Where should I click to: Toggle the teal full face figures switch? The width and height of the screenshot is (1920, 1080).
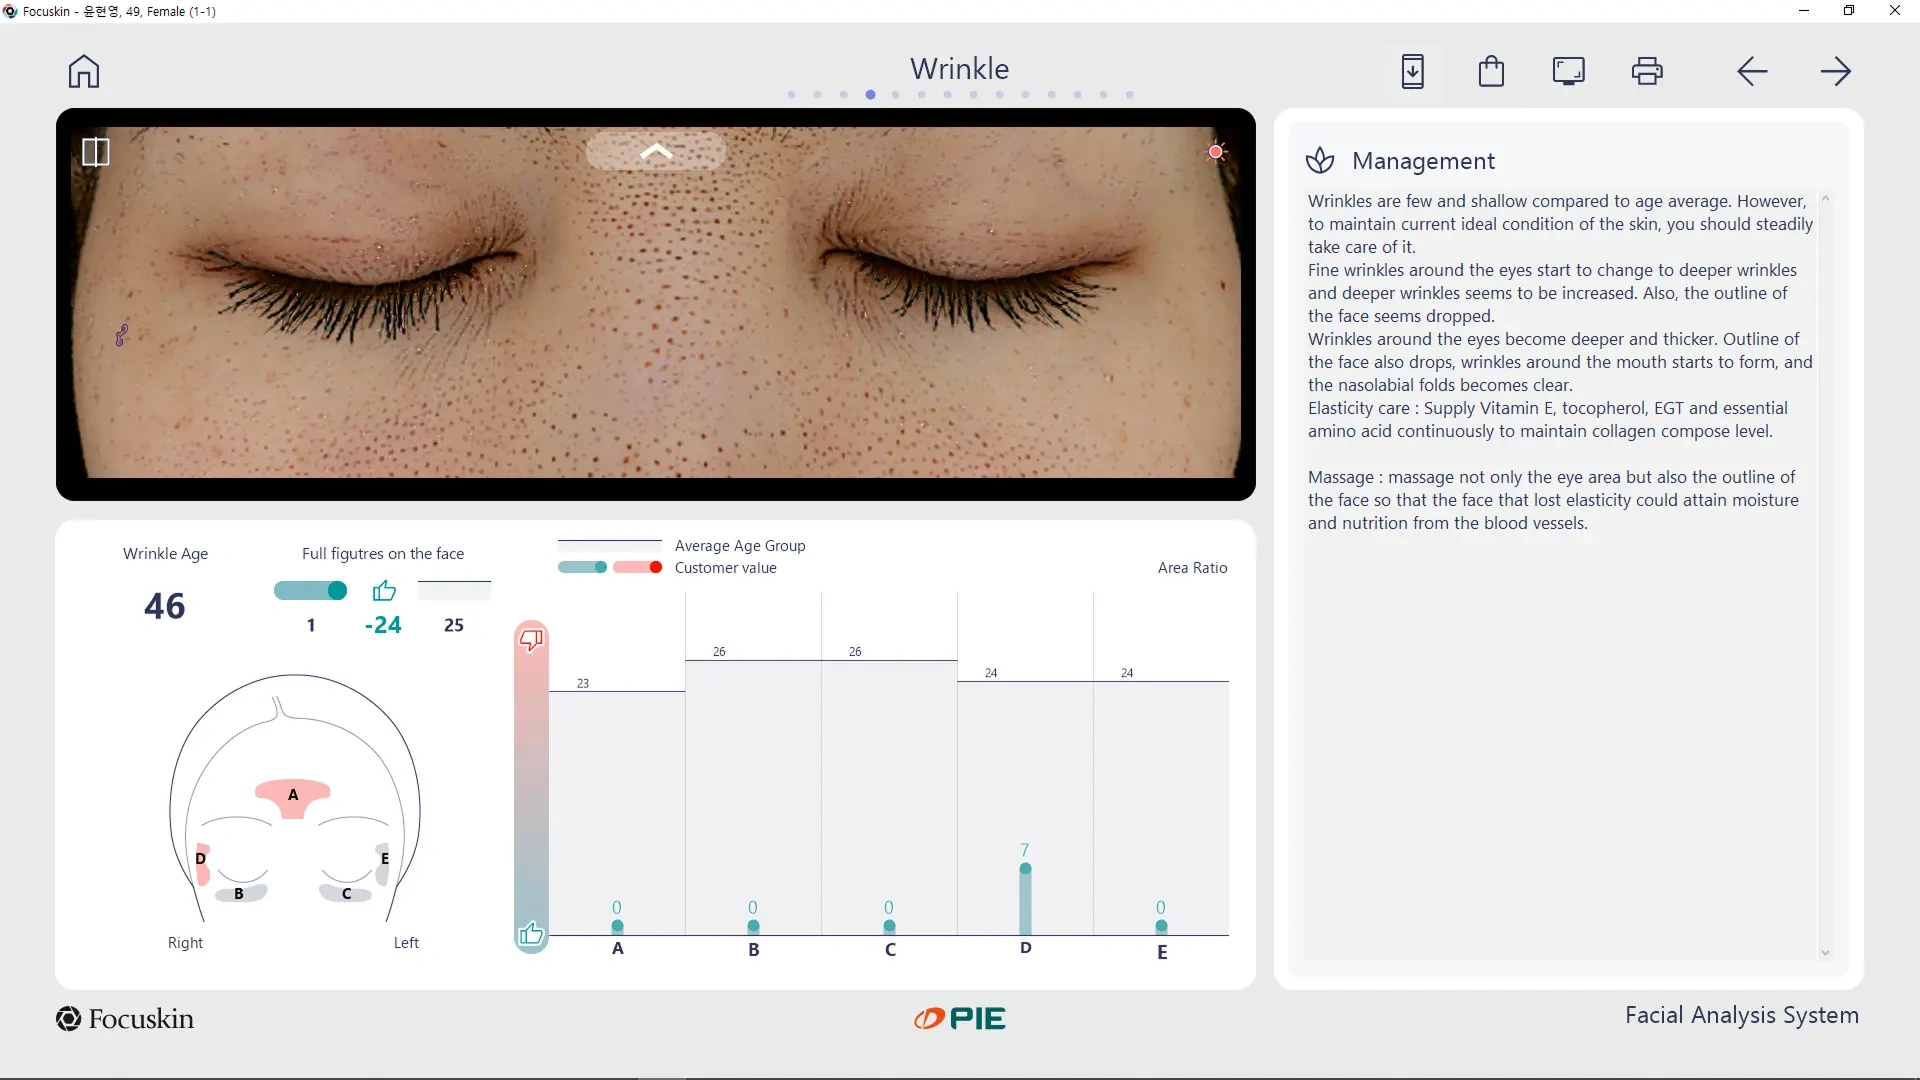pos(311,591)
